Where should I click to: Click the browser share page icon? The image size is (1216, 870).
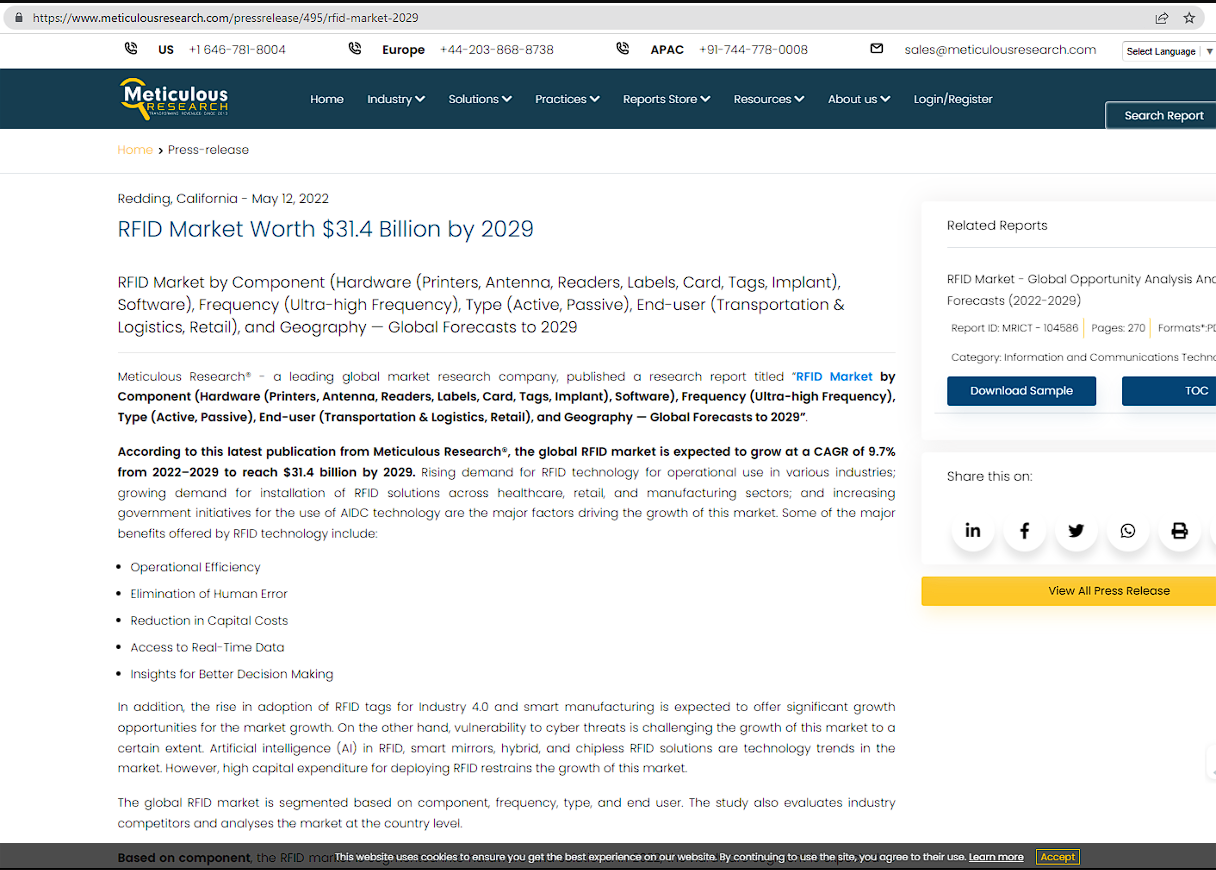coord(1161,18)
